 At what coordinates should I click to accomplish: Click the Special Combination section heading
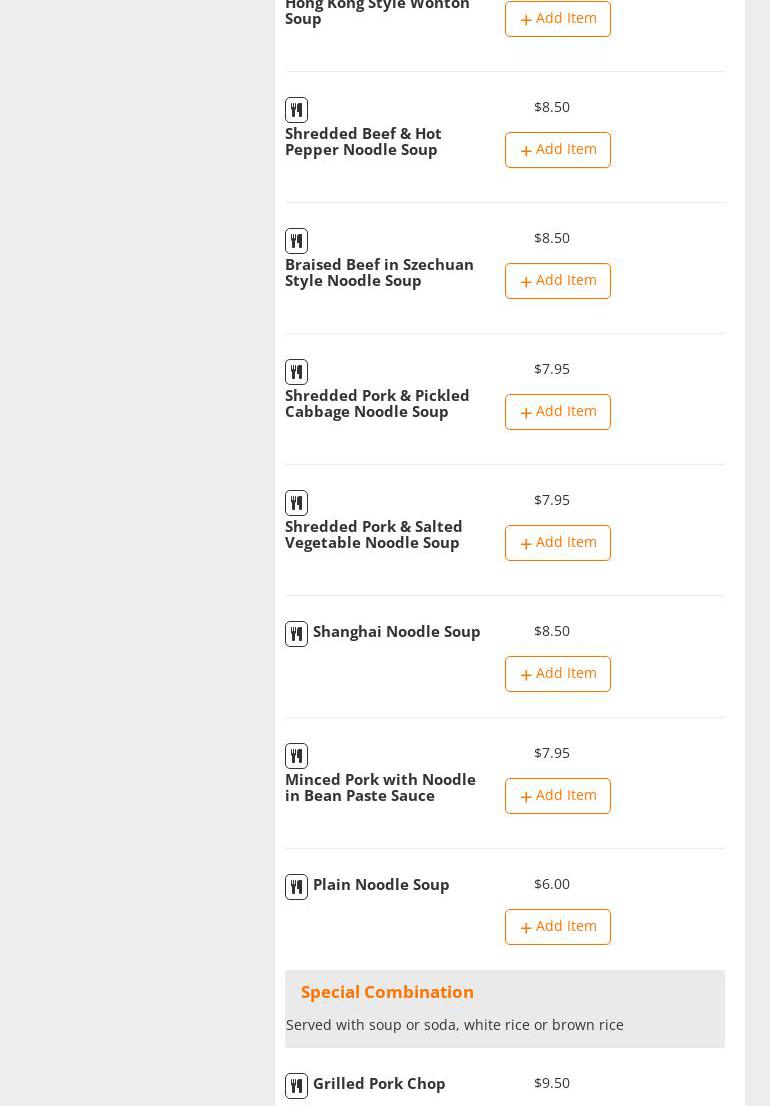(387, 992)
